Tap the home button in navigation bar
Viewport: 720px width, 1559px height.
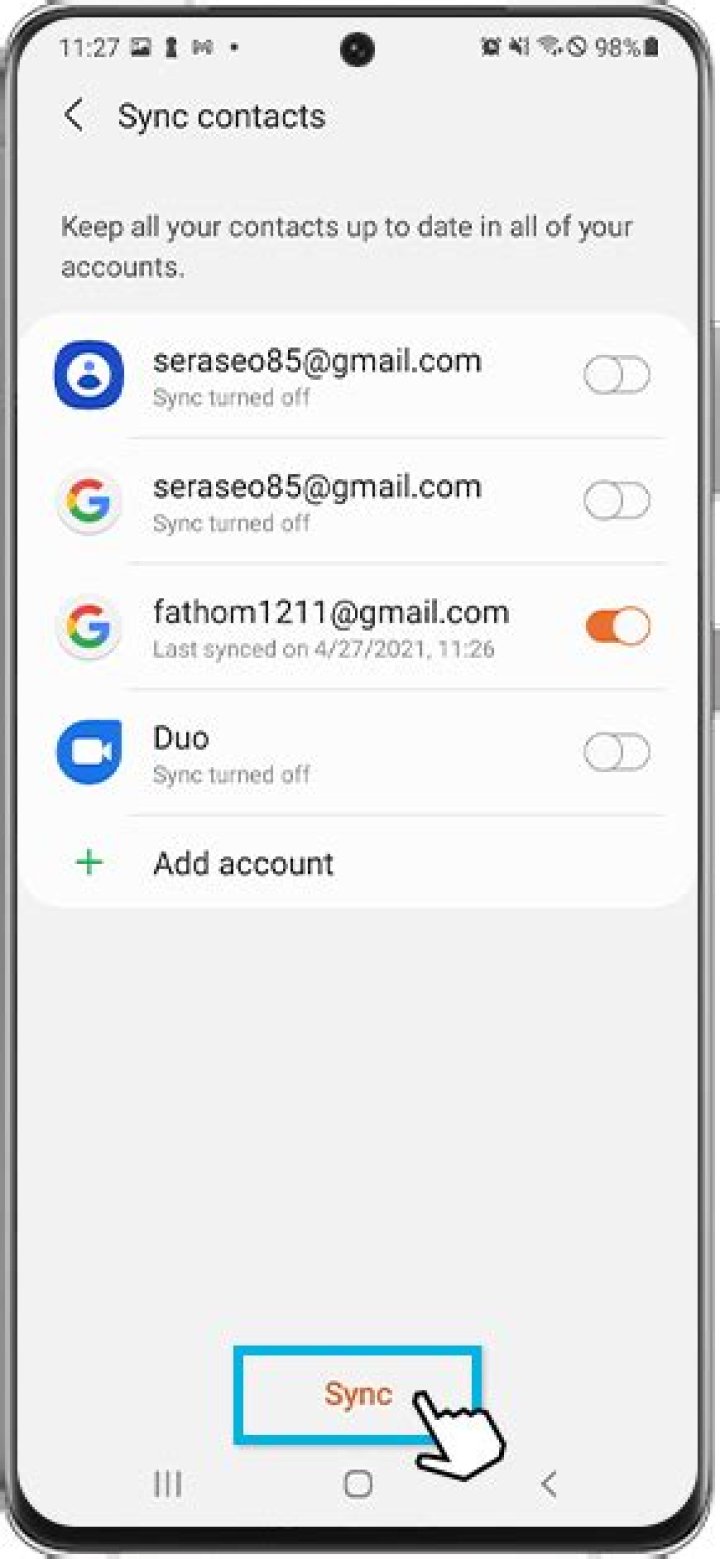[358, 1484]
